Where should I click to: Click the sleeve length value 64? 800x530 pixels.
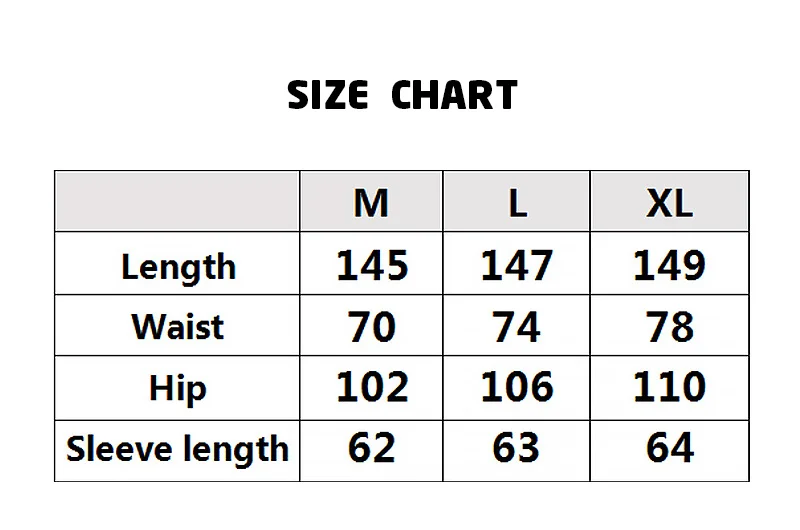[669, 447]
